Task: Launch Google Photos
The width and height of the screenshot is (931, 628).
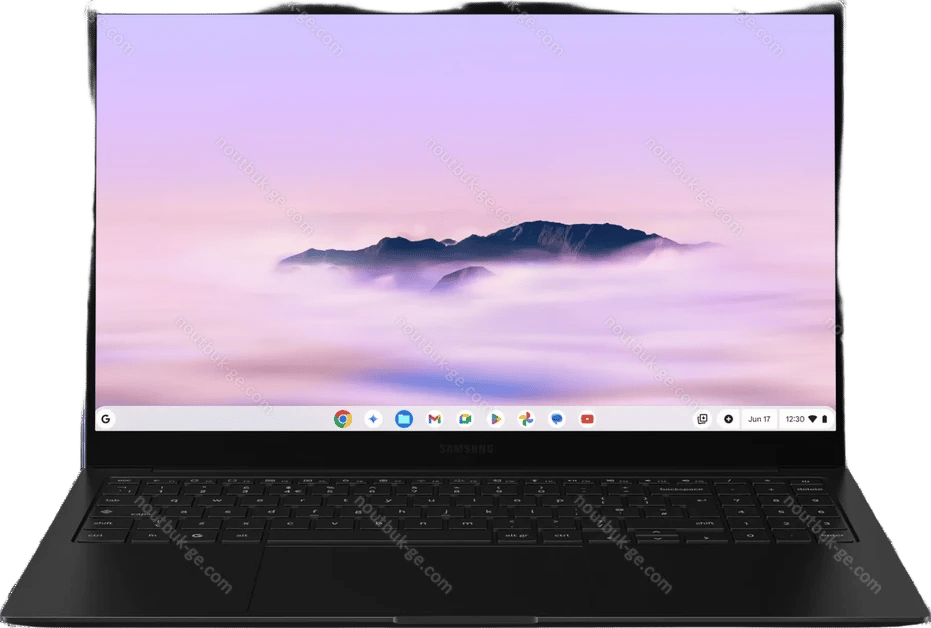Action: 526,419
